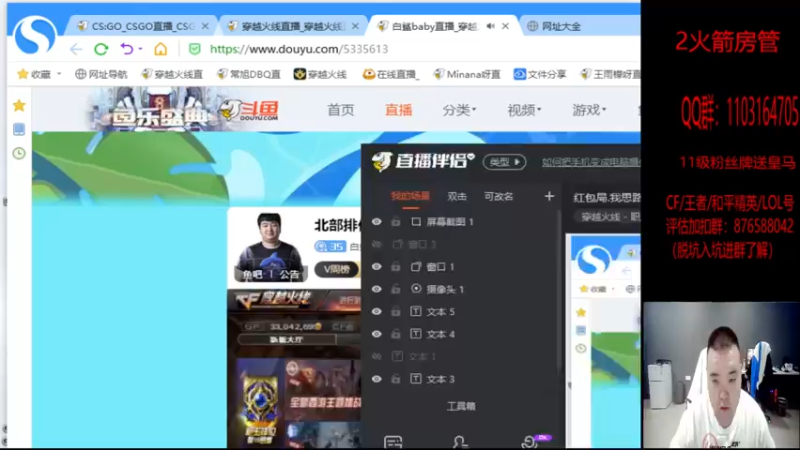Hide the 屏幕截图 1 source
The height and width of the screenshot is (450, 800).
click(377, 221)
